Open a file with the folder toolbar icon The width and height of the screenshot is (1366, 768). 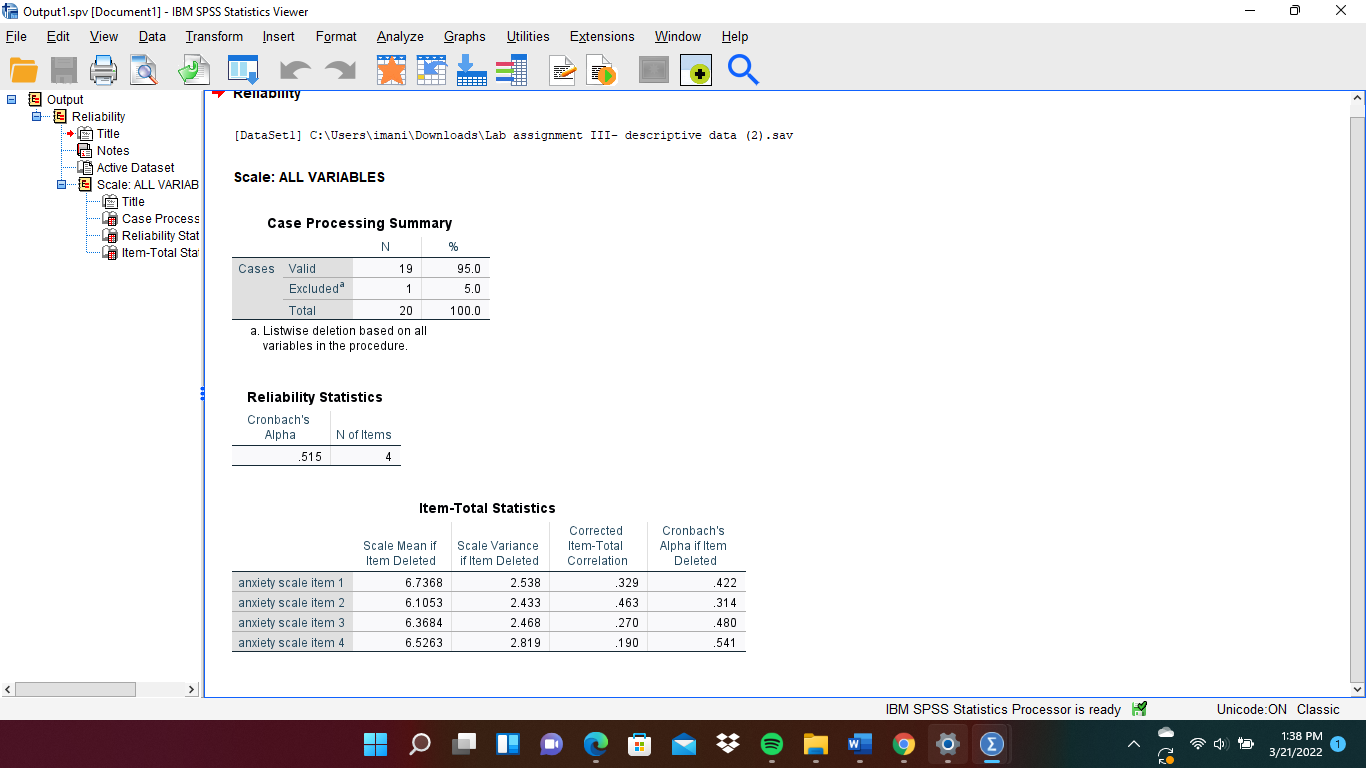26,71
